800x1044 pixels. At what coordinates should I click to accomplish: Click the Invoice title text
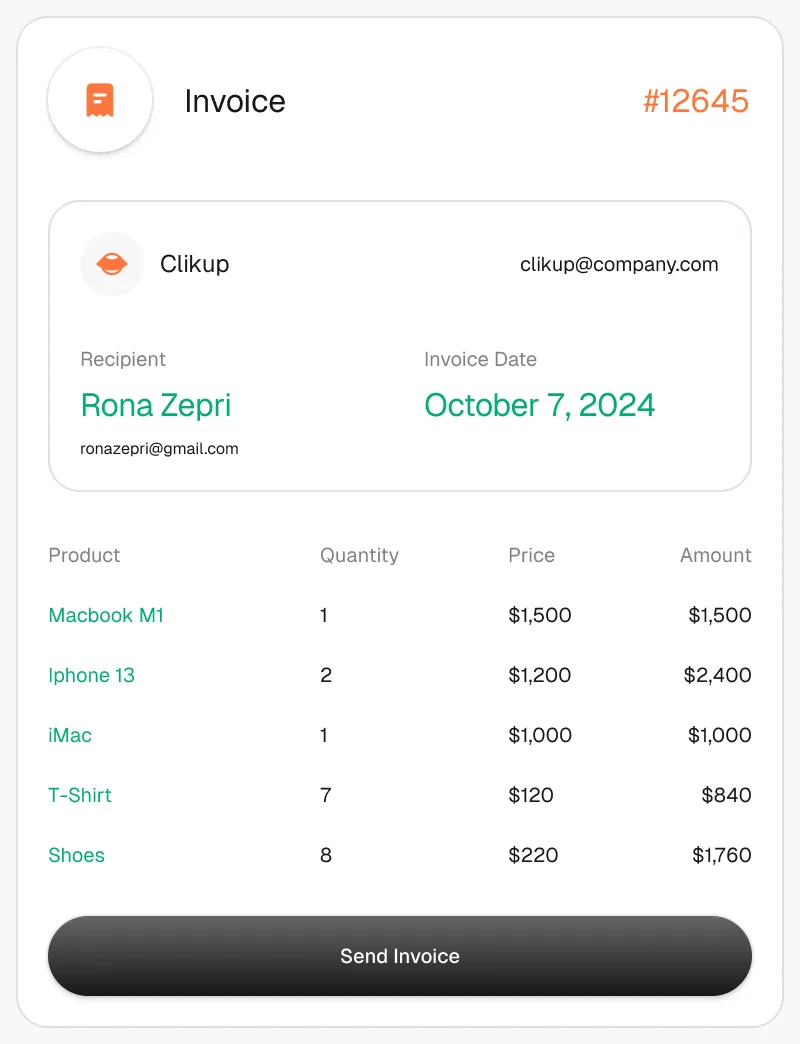[x=235, y=101]
